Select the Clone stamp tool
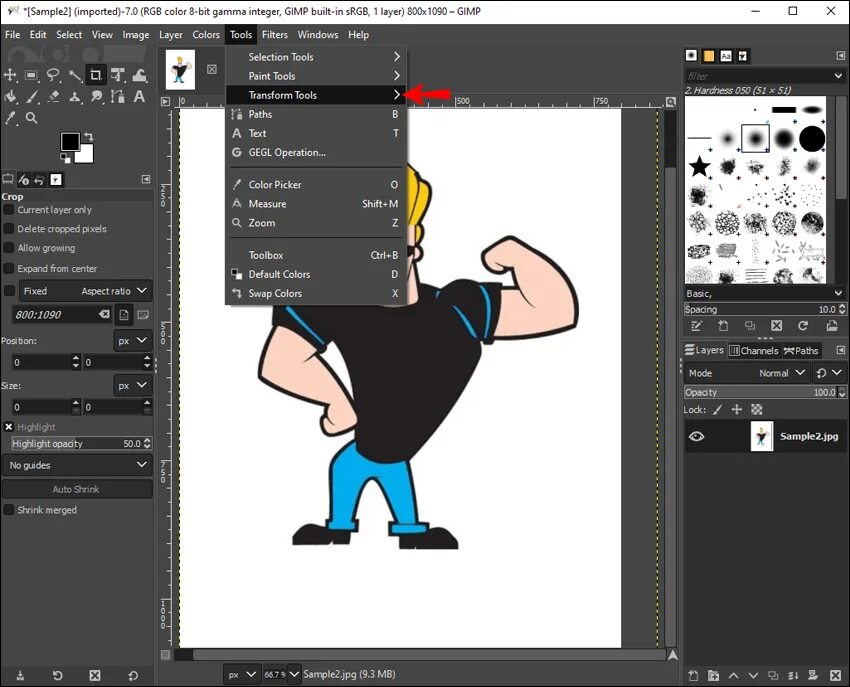850x687 pixels. pyautogui.click(x=75, y=97)
